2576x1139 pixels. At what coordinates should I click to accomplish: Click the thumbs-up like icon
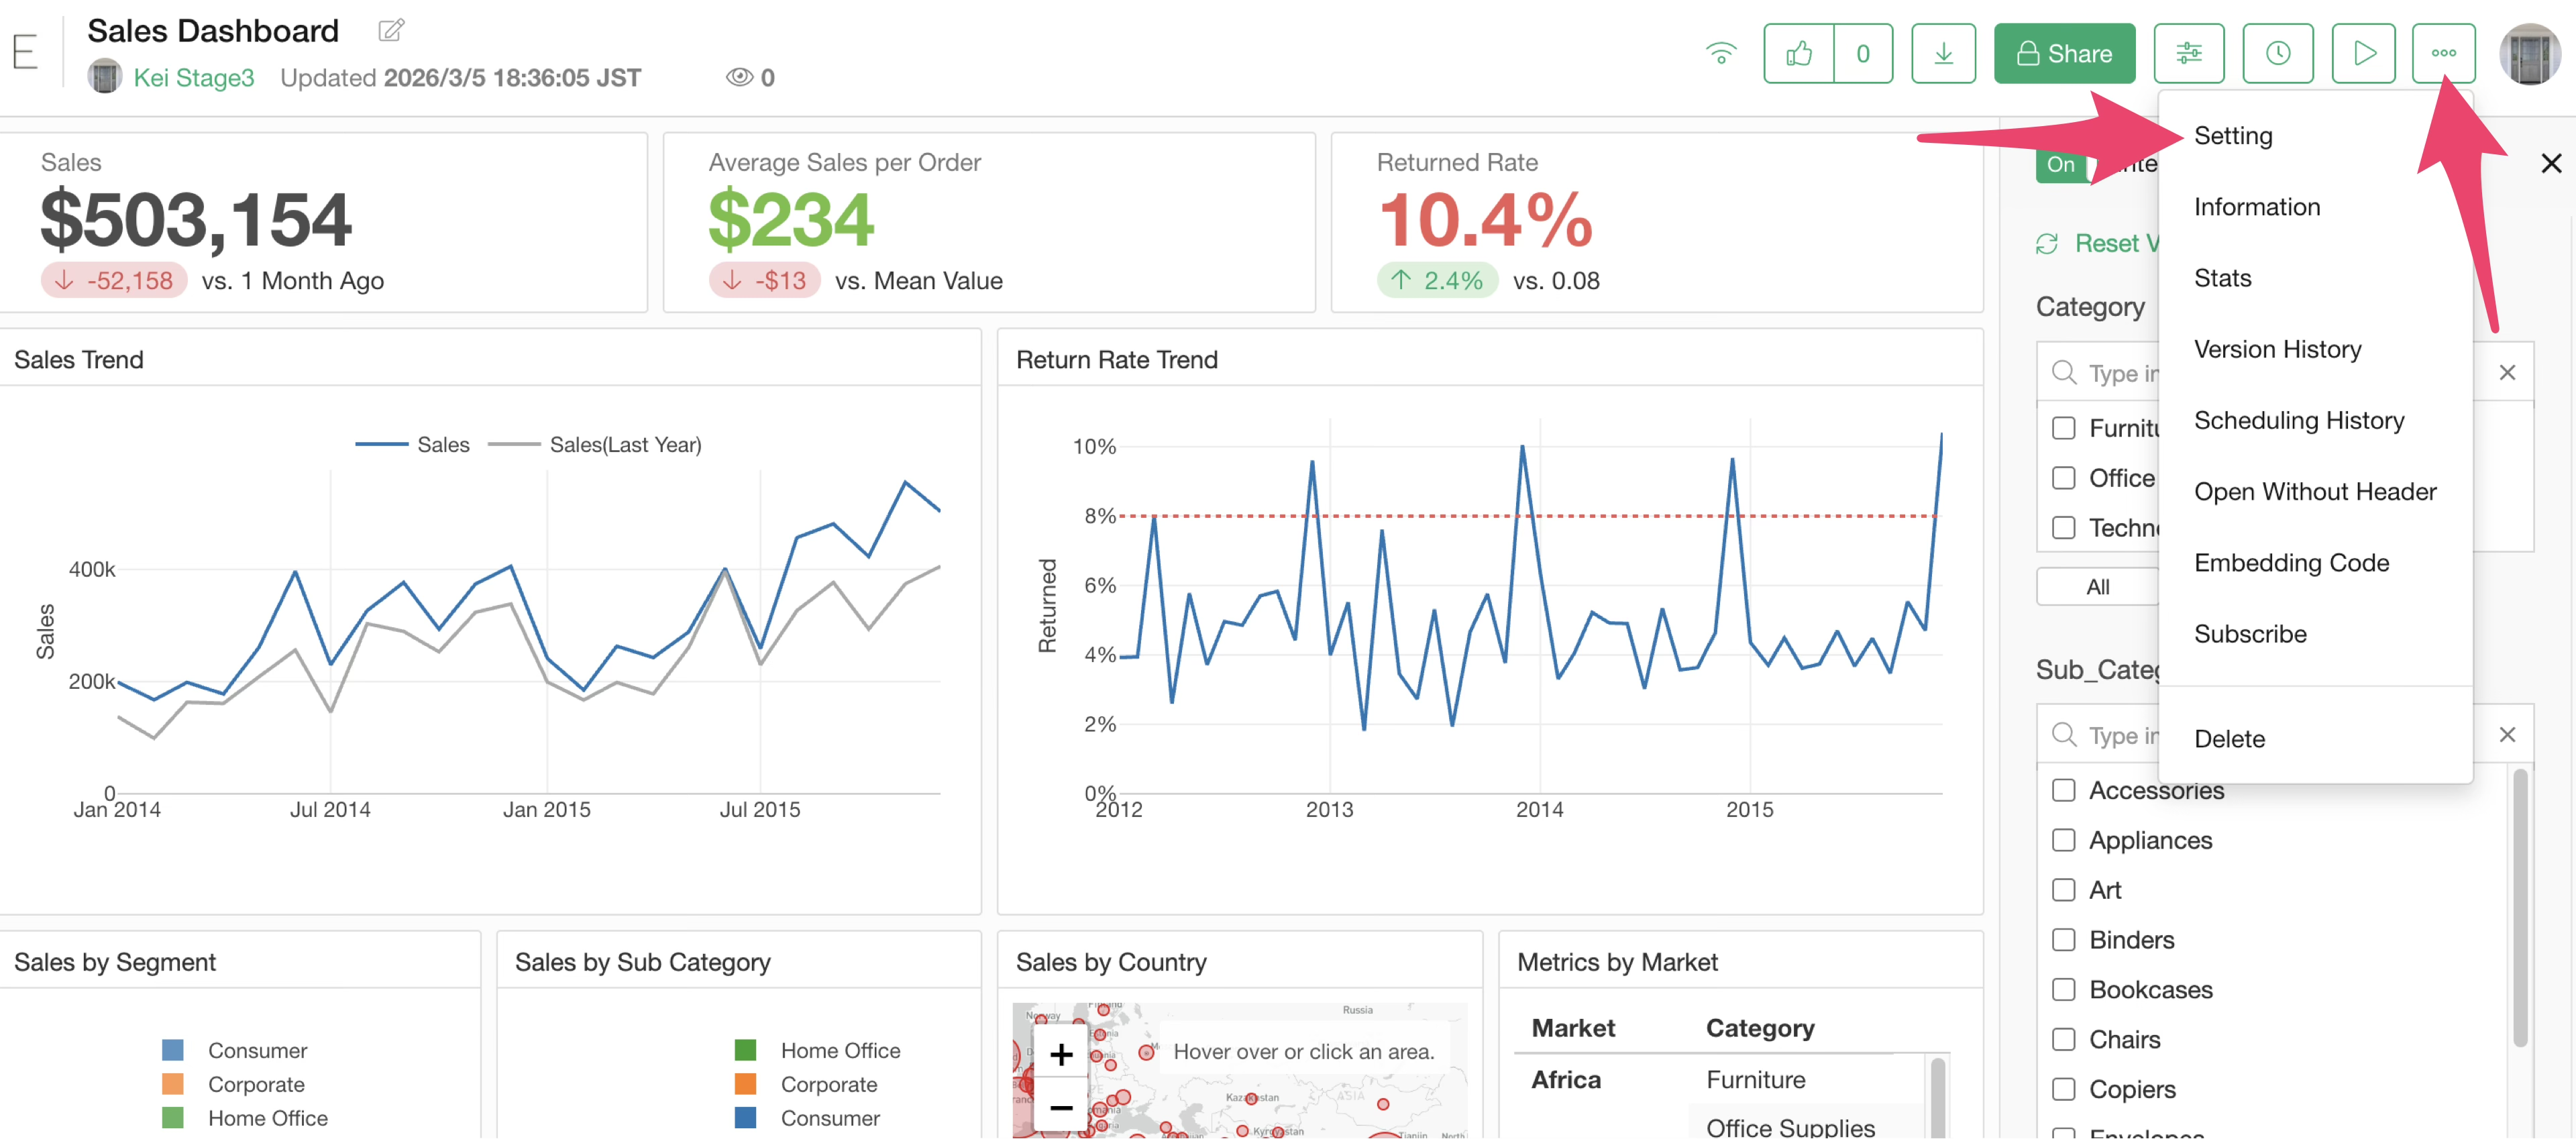coord(1798,53)
